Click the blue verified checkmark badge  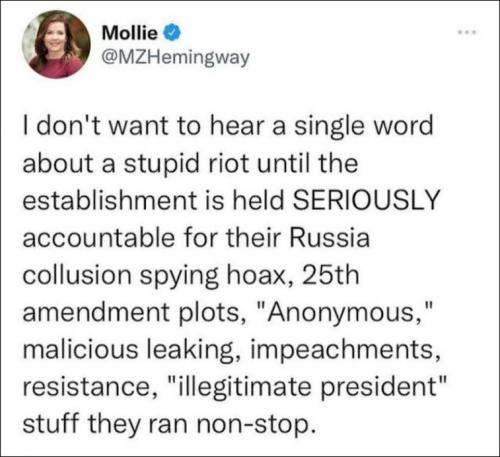172,33
